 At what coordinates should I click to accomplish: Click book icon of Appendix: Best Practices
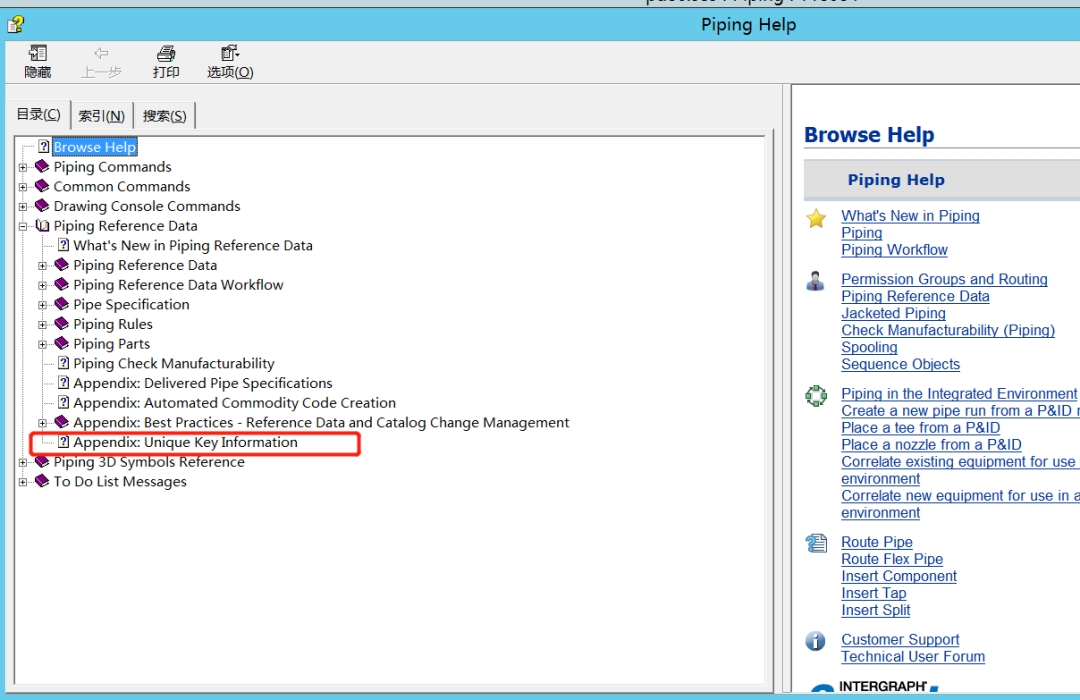(62, 422)
